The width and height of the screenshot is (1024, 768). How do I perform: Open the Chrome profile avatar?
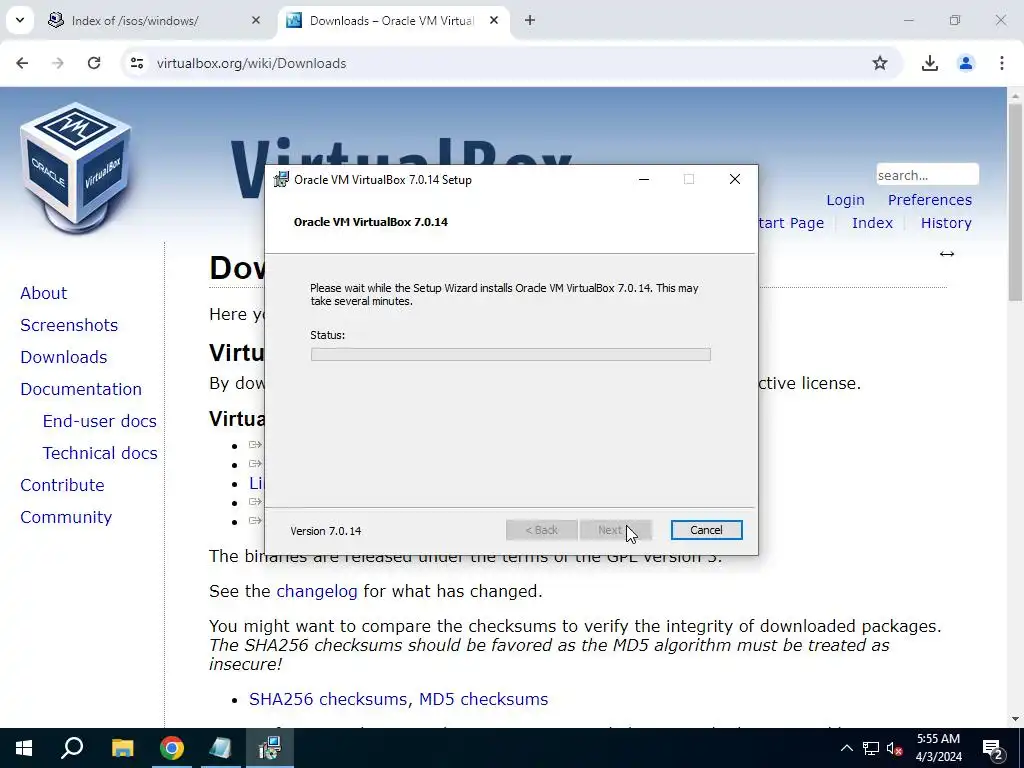[x=966, y=63]
